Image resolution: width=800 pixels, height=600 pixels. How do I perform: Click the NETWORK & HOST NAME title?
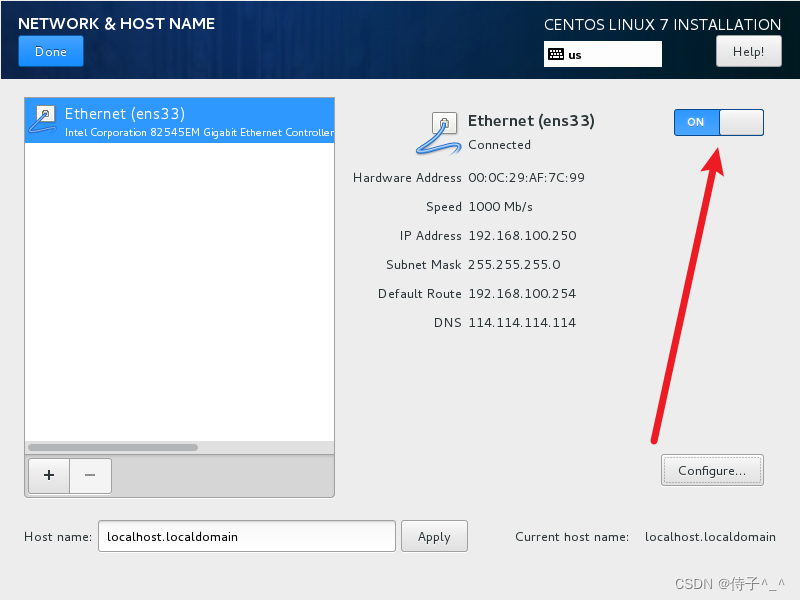coord(116,23)
